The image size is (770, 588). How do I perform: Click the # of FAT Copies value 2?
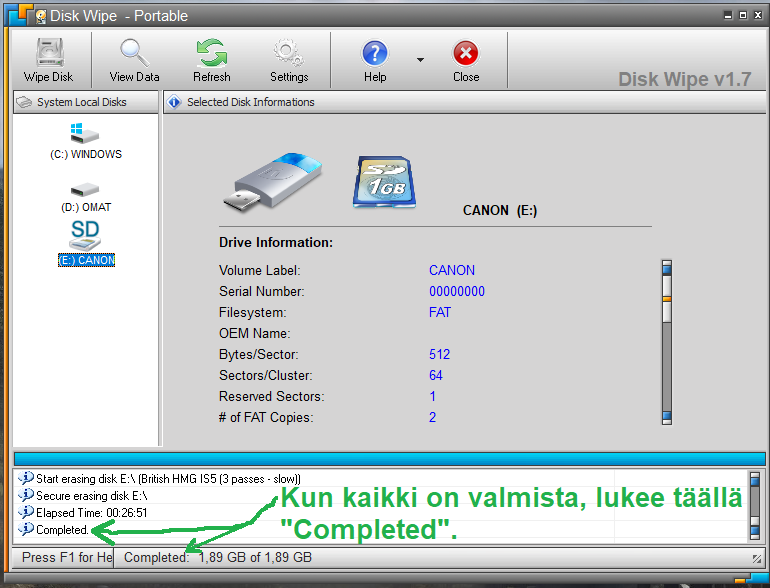tap(432, 417)
